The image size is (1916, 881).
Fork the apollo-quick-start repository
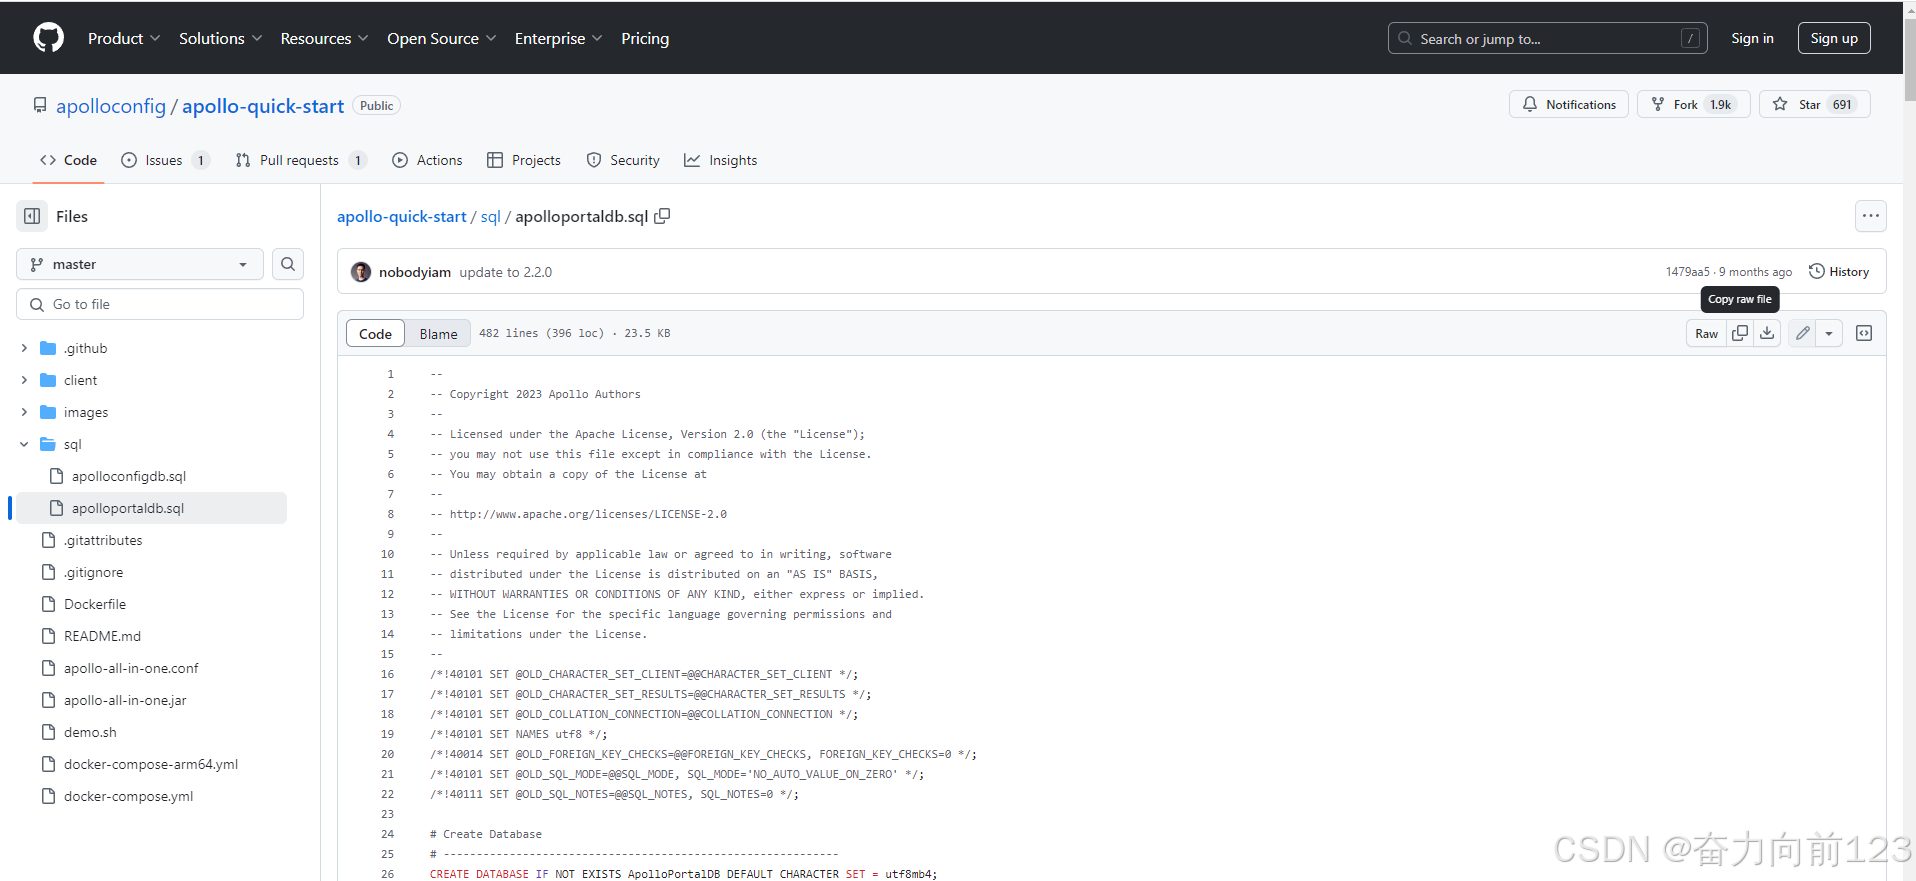(1693, 104)
